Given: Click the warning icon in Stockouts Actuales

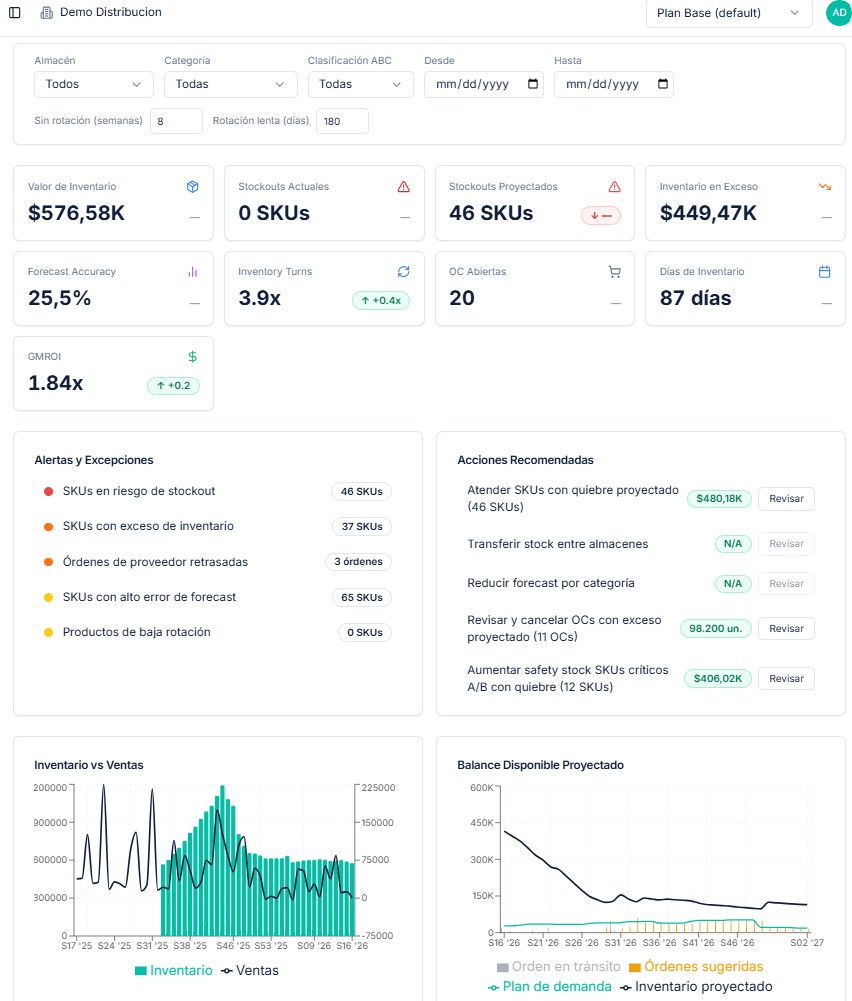Looking at the screenshot, I should point(403,186).
